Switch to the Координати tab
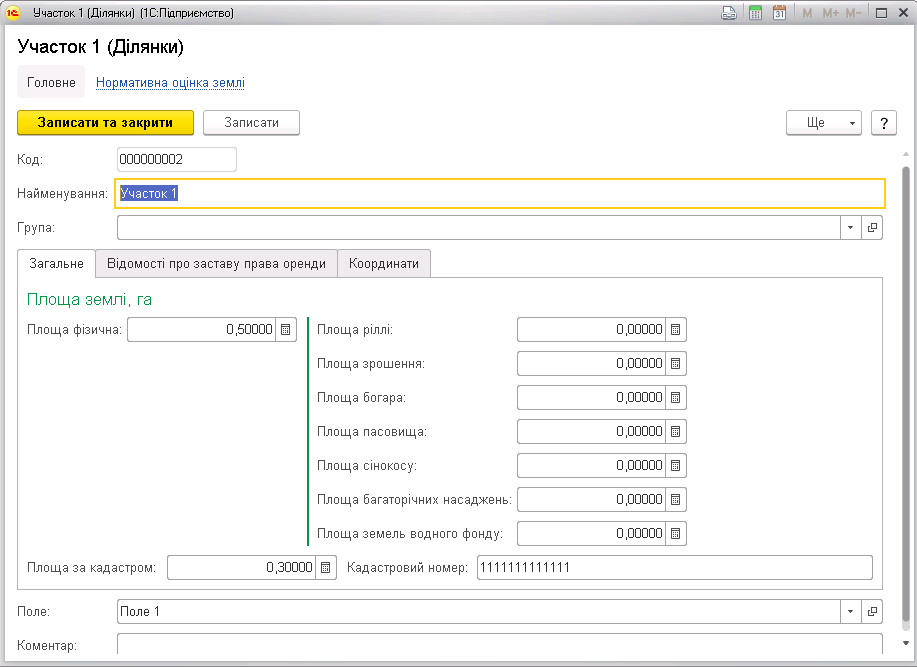This screenshot has width=917, height=667. (384, 263)
